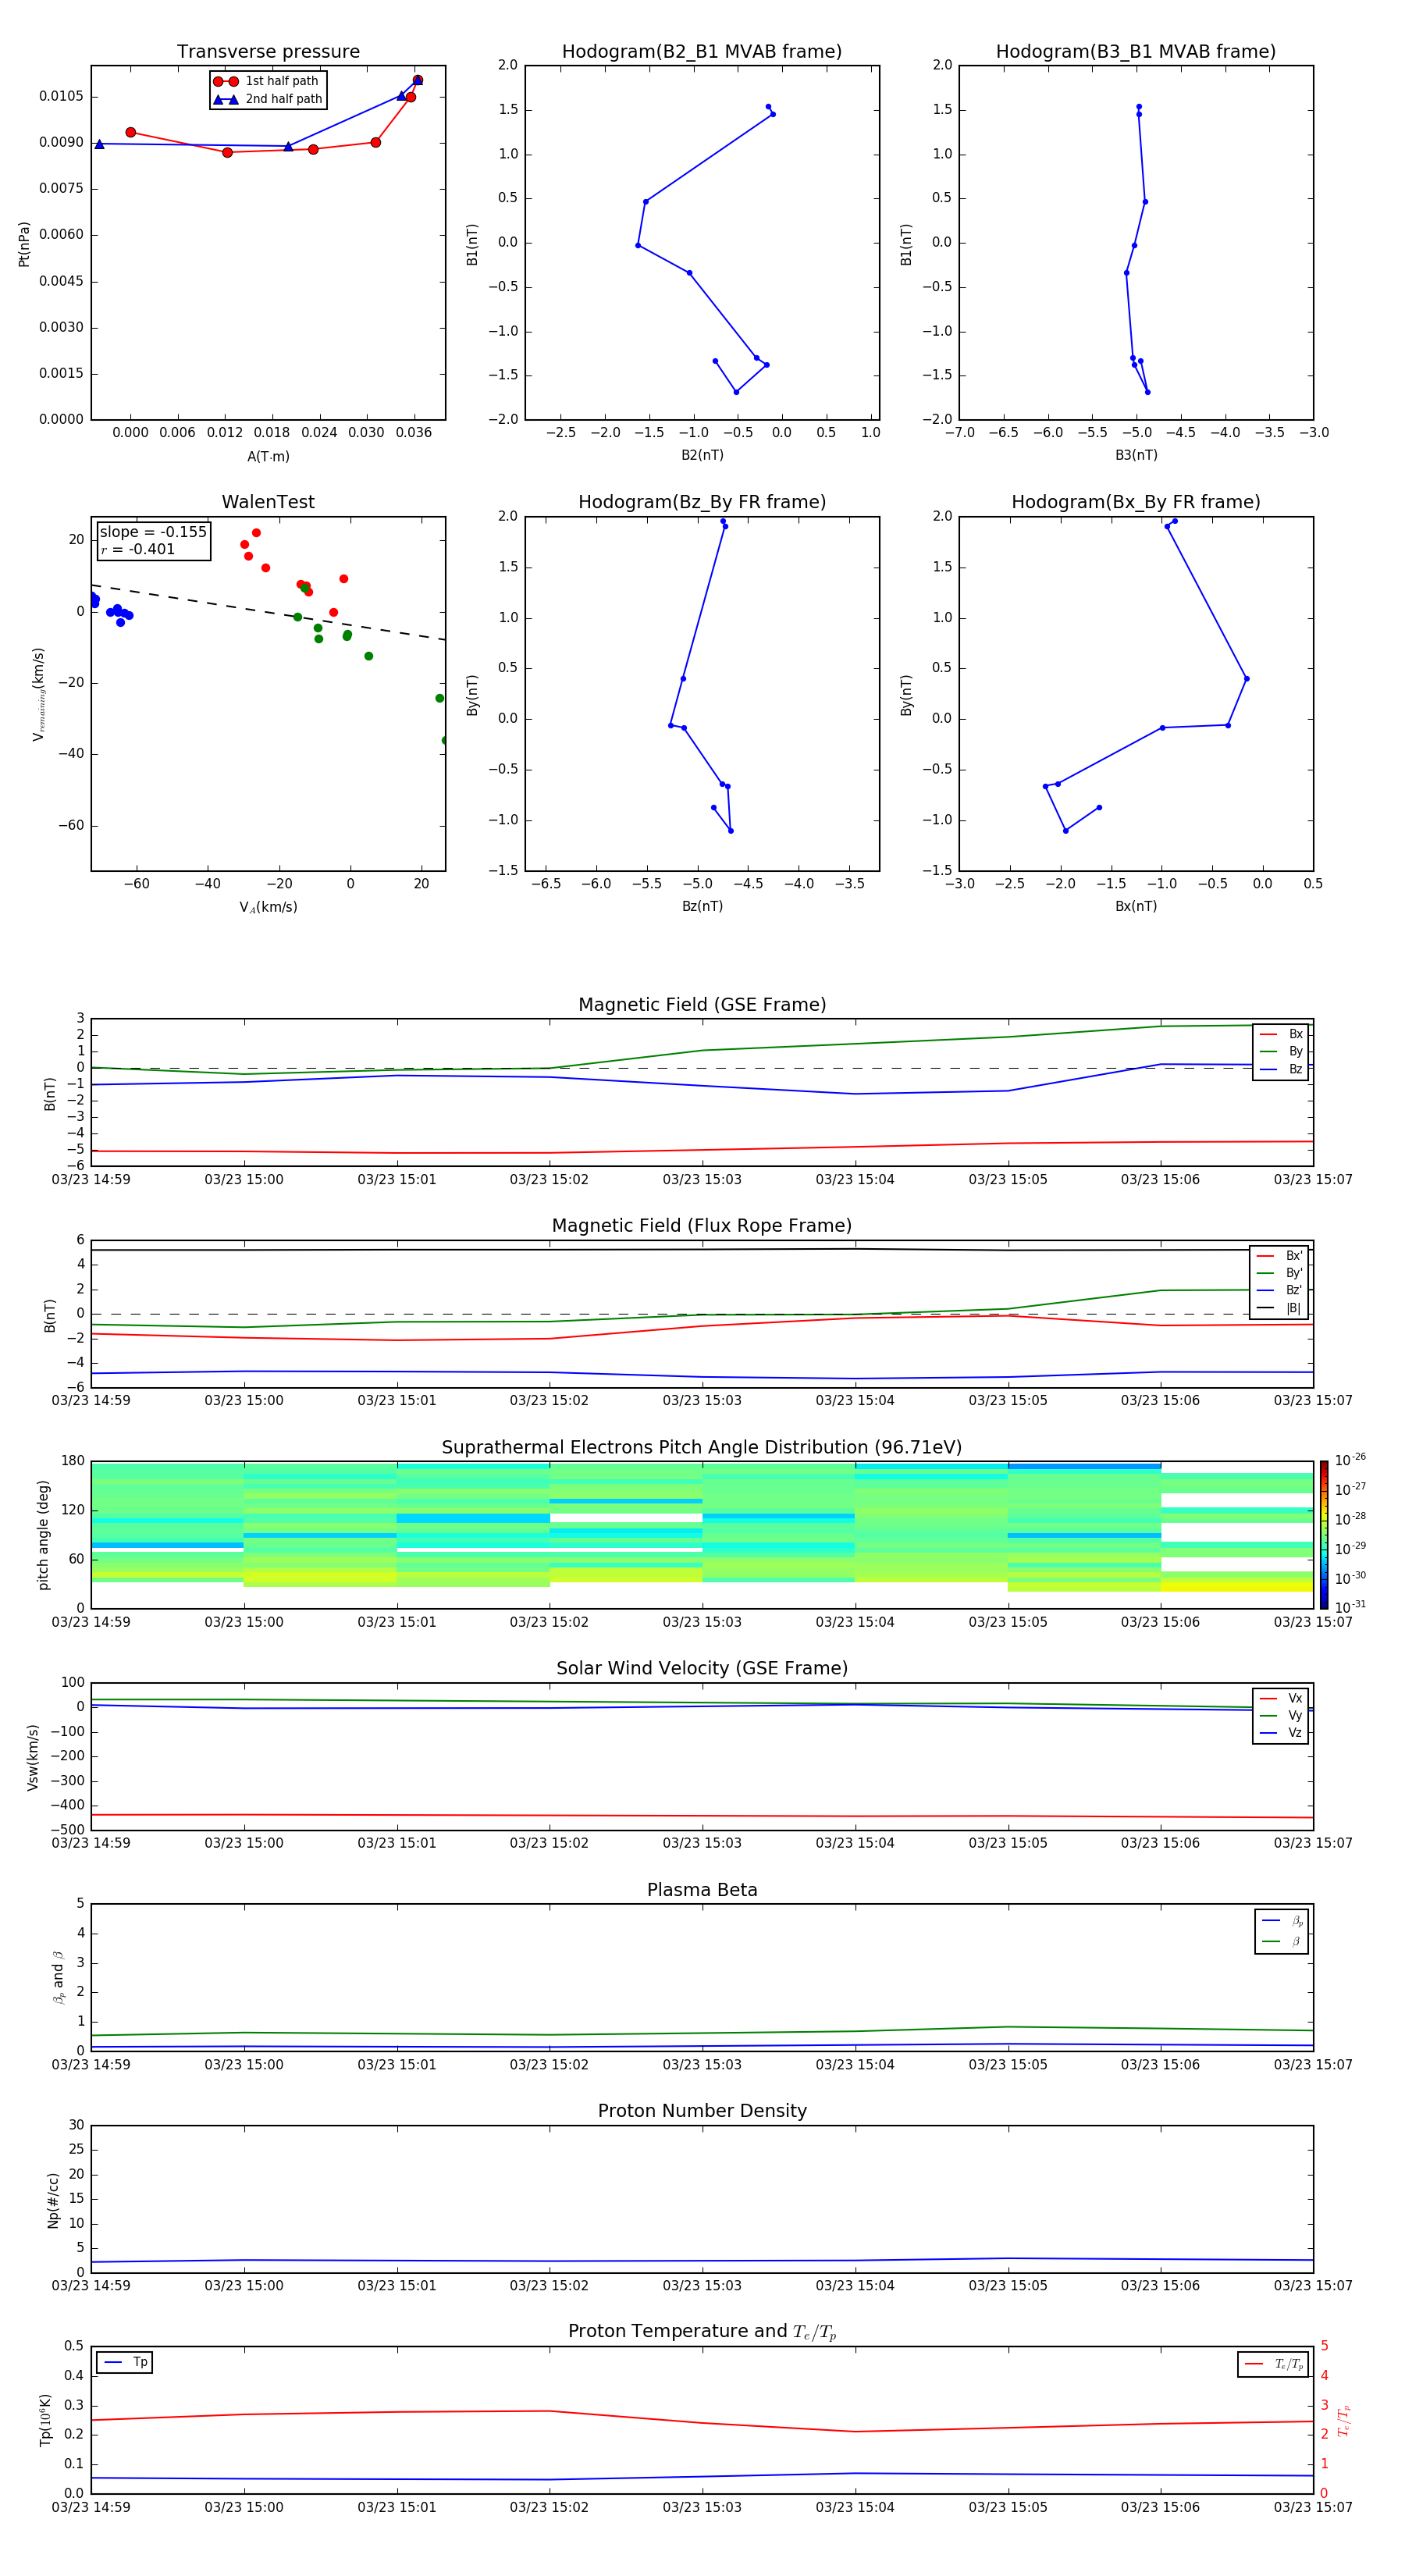1405x2576 pixels.
Task: Click the 'slope = -0.155' annotation
Action: click(x=153, y=532)
